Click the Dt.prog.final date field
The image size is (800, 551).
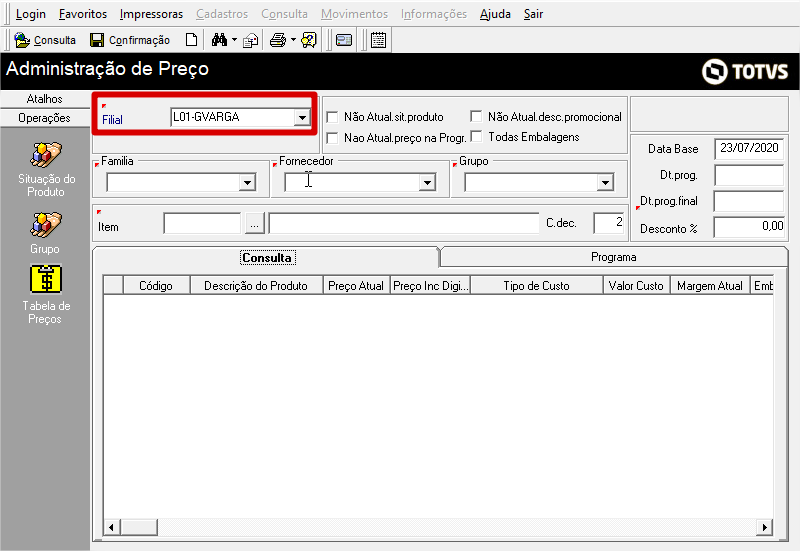[749, 201]
